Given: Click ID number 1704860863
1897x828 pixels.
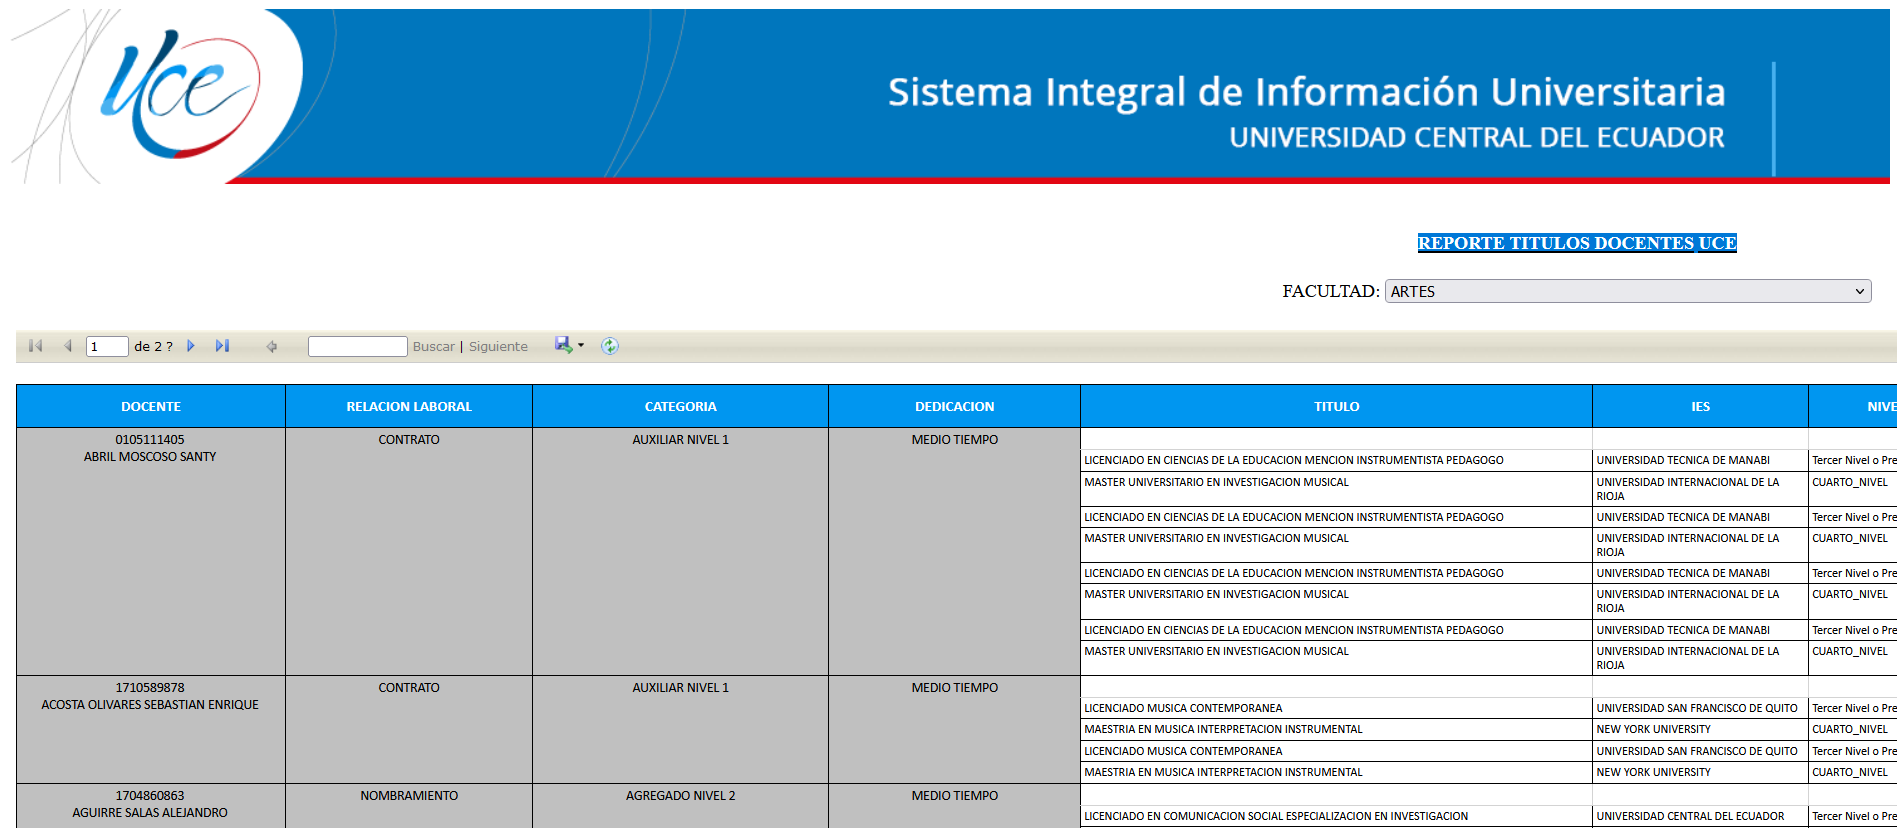Looking at the screenshot, I should 150,796.
